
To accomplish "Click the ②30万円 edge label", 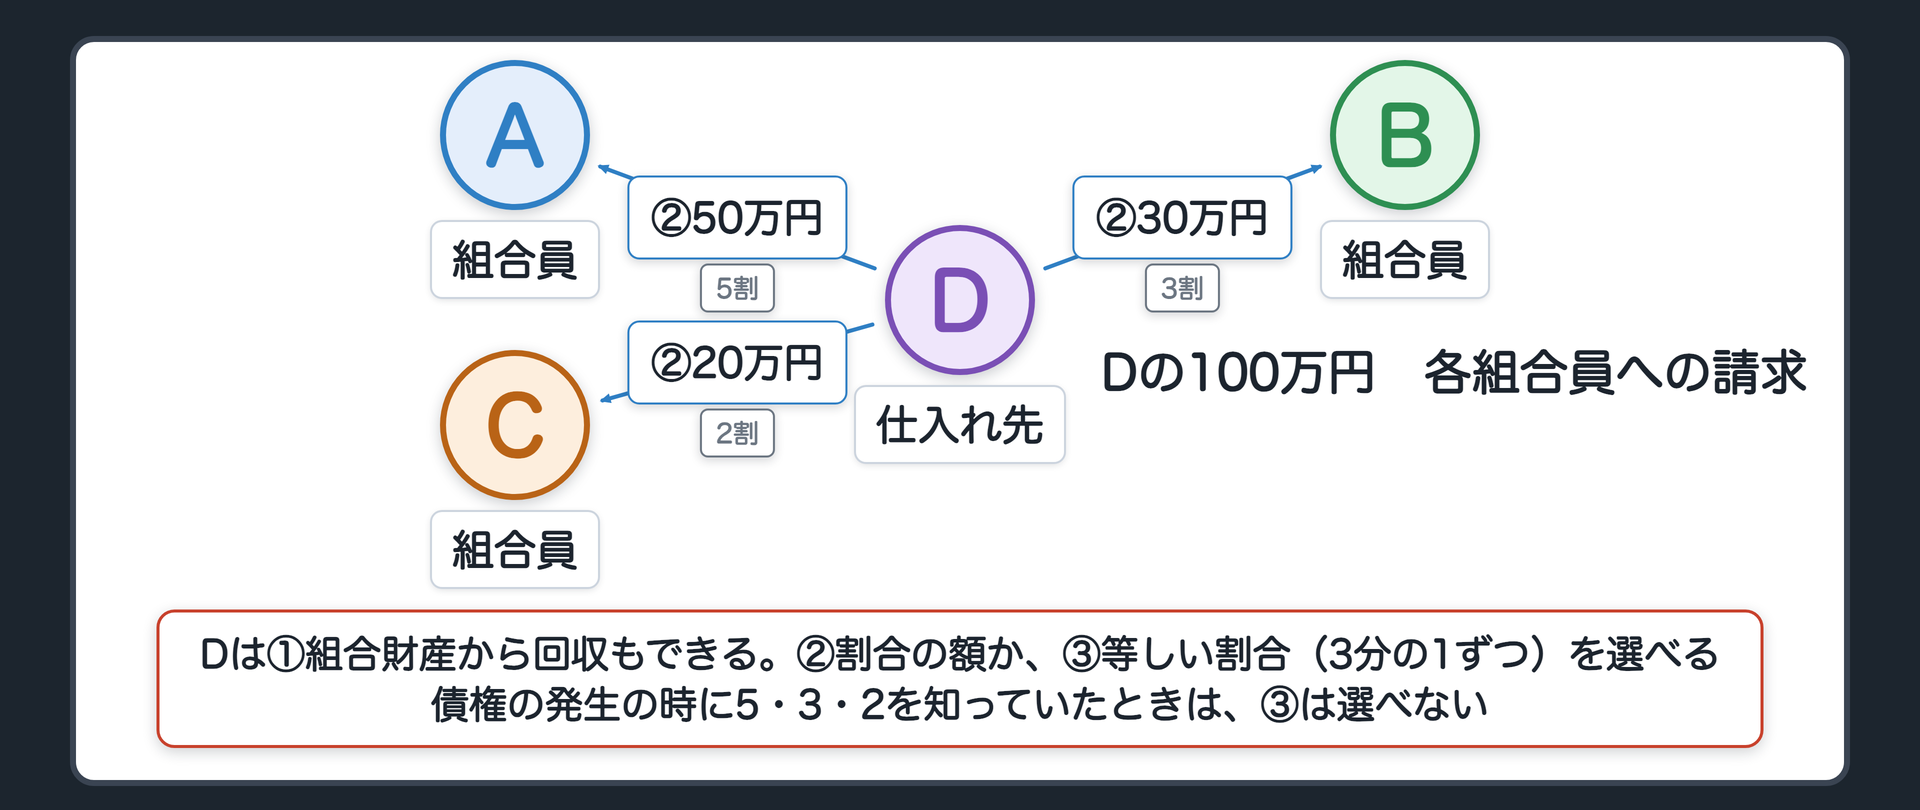I will [x=1182, y=218].
